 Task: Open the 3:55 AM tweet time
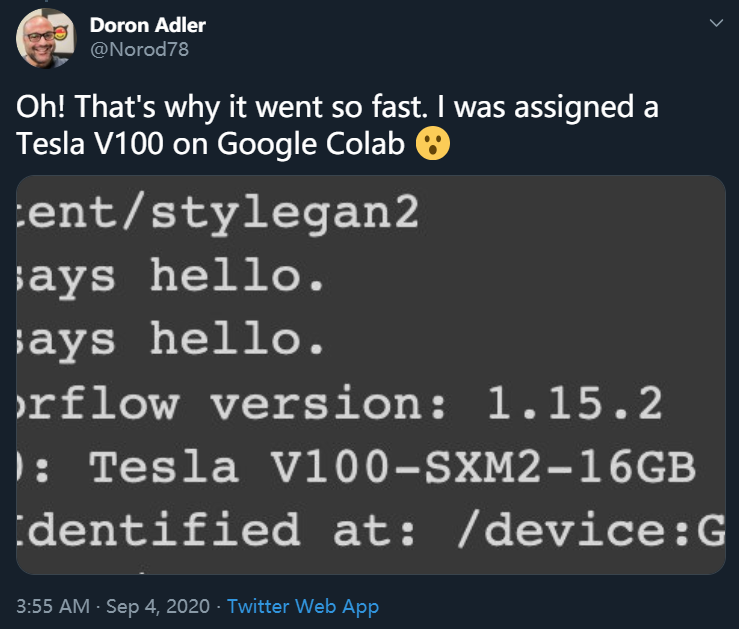49,606
